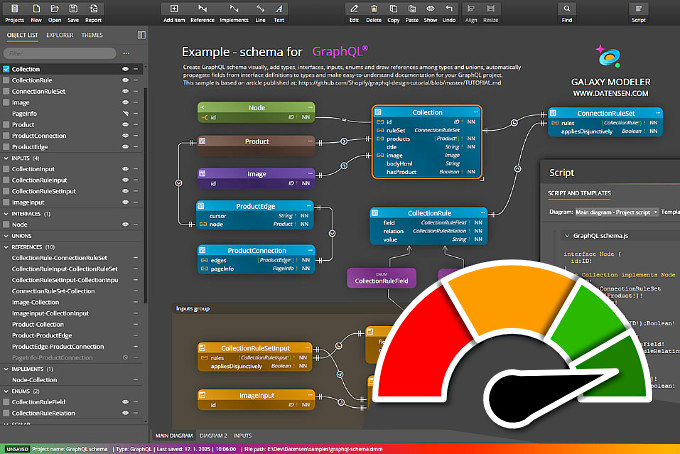The width and height of the screenshot is (680, 454).
Task: Select the Implements tool
Action: click(x=234, y=13)
